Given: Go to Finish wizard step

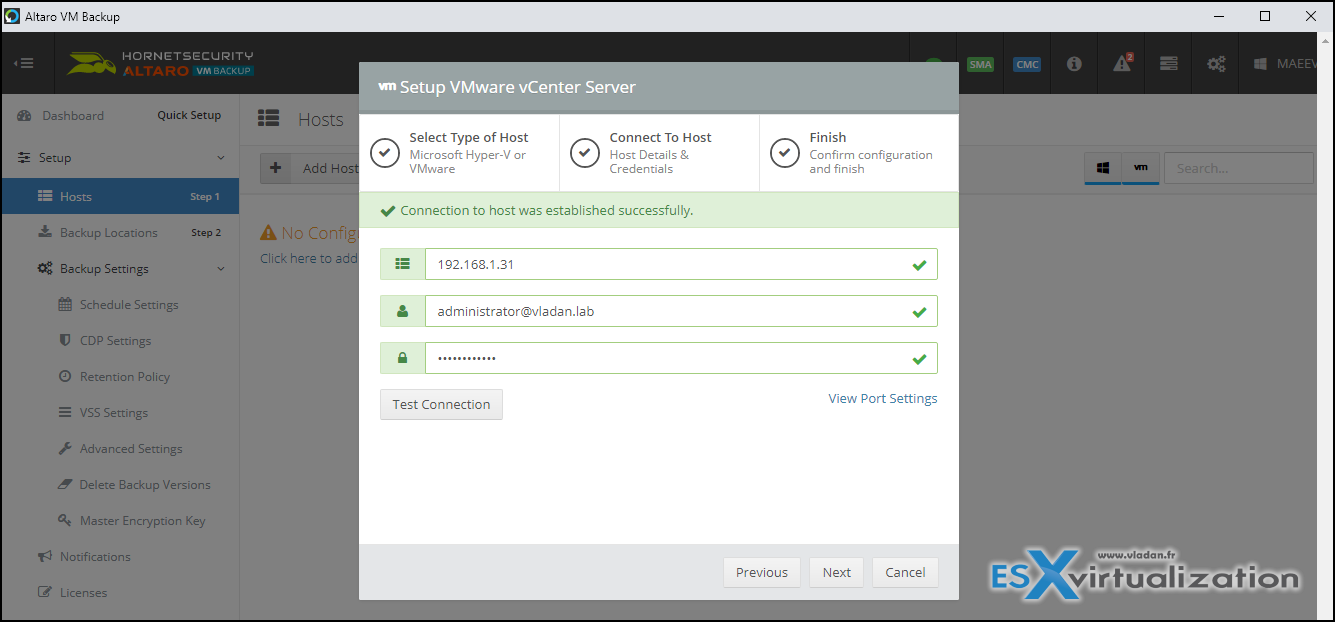Looking at the screenshot, I should pyautogui.click(x=859, y=152).
